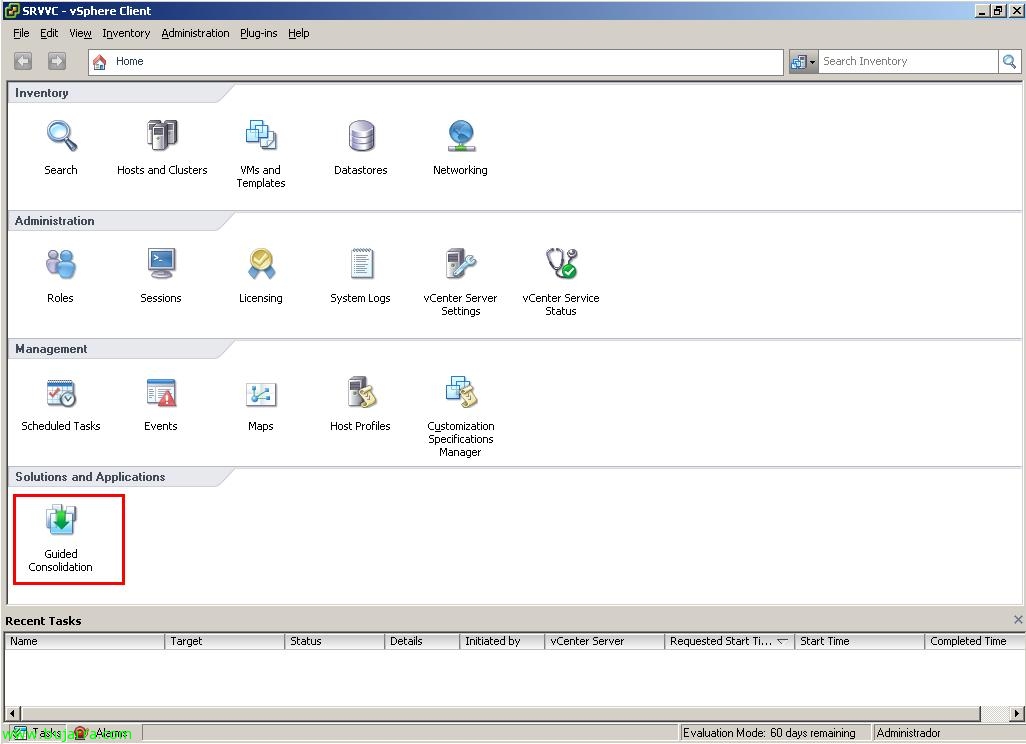
Task: Open the Networking inventory
Action: [460, 148]
